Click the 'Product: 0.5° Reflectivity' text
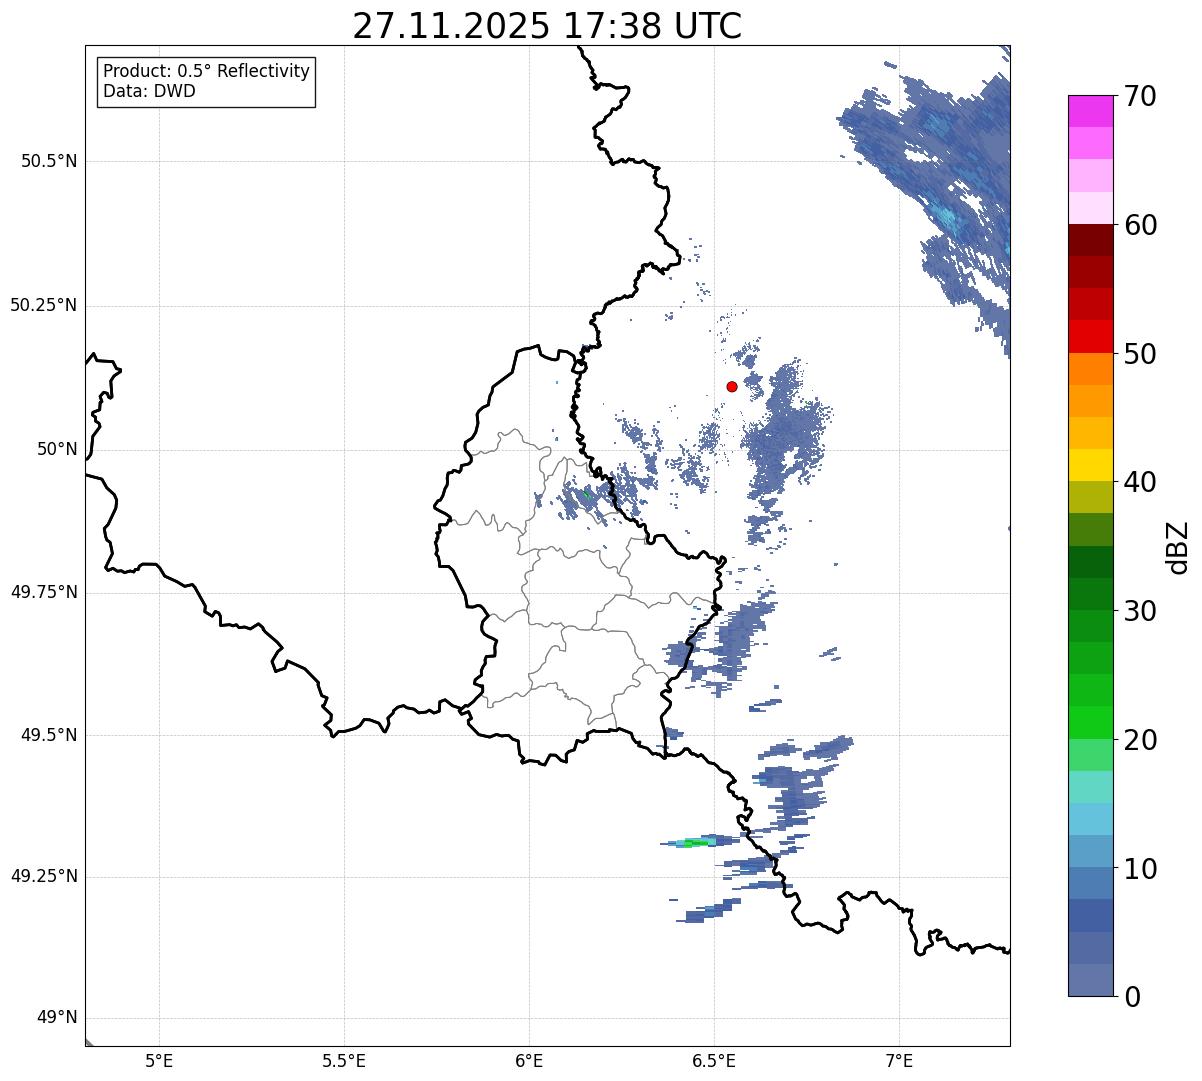This screenshot has height=1081, width=1202. (x=206, y=72)
